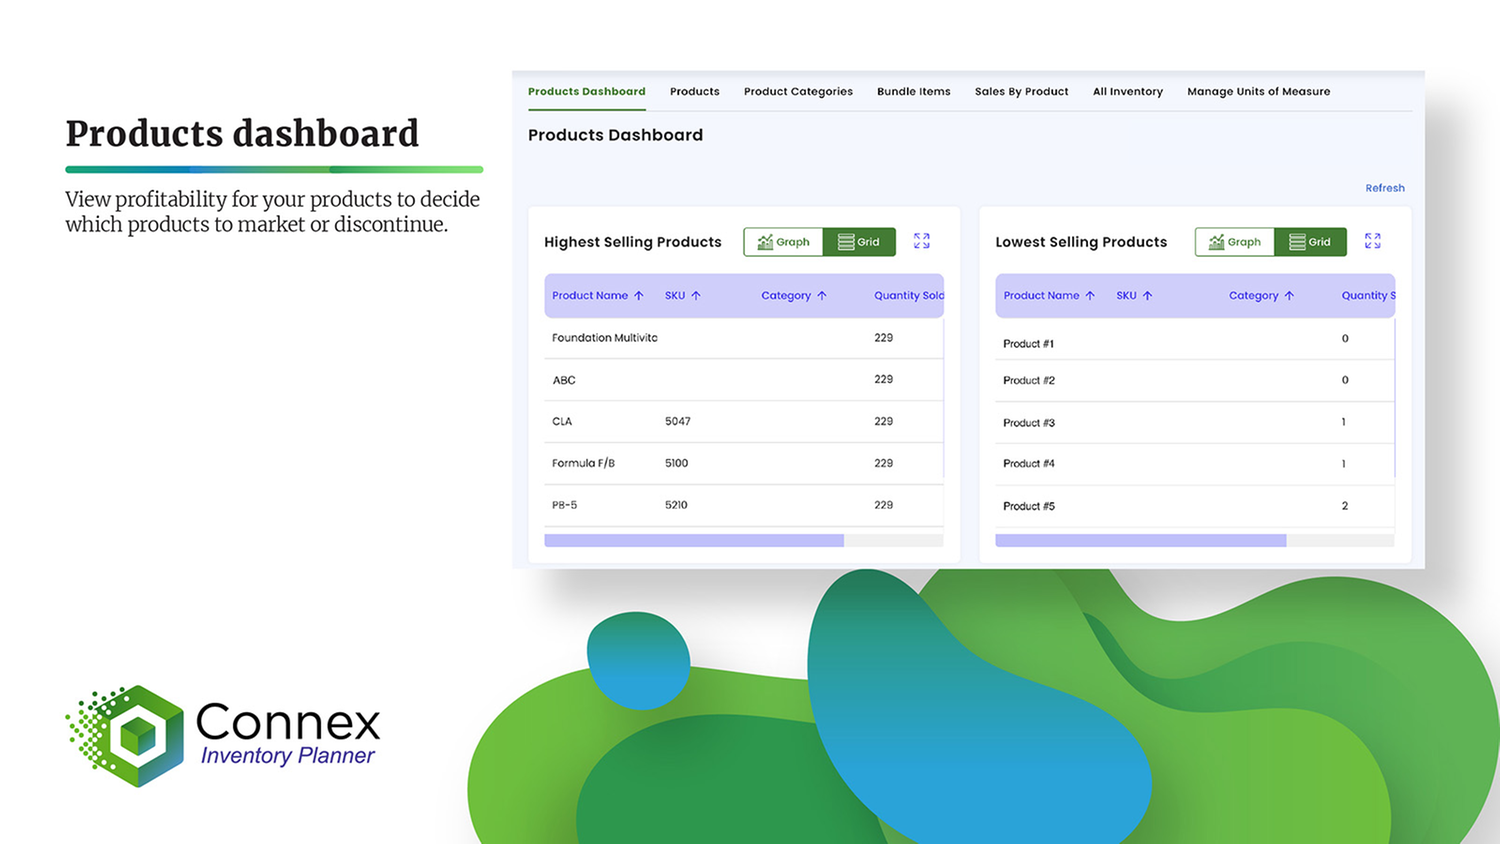Switch Highest Selling Products to Grid view
Screen dimensions: 1500x844
click(x=859, y=242)
